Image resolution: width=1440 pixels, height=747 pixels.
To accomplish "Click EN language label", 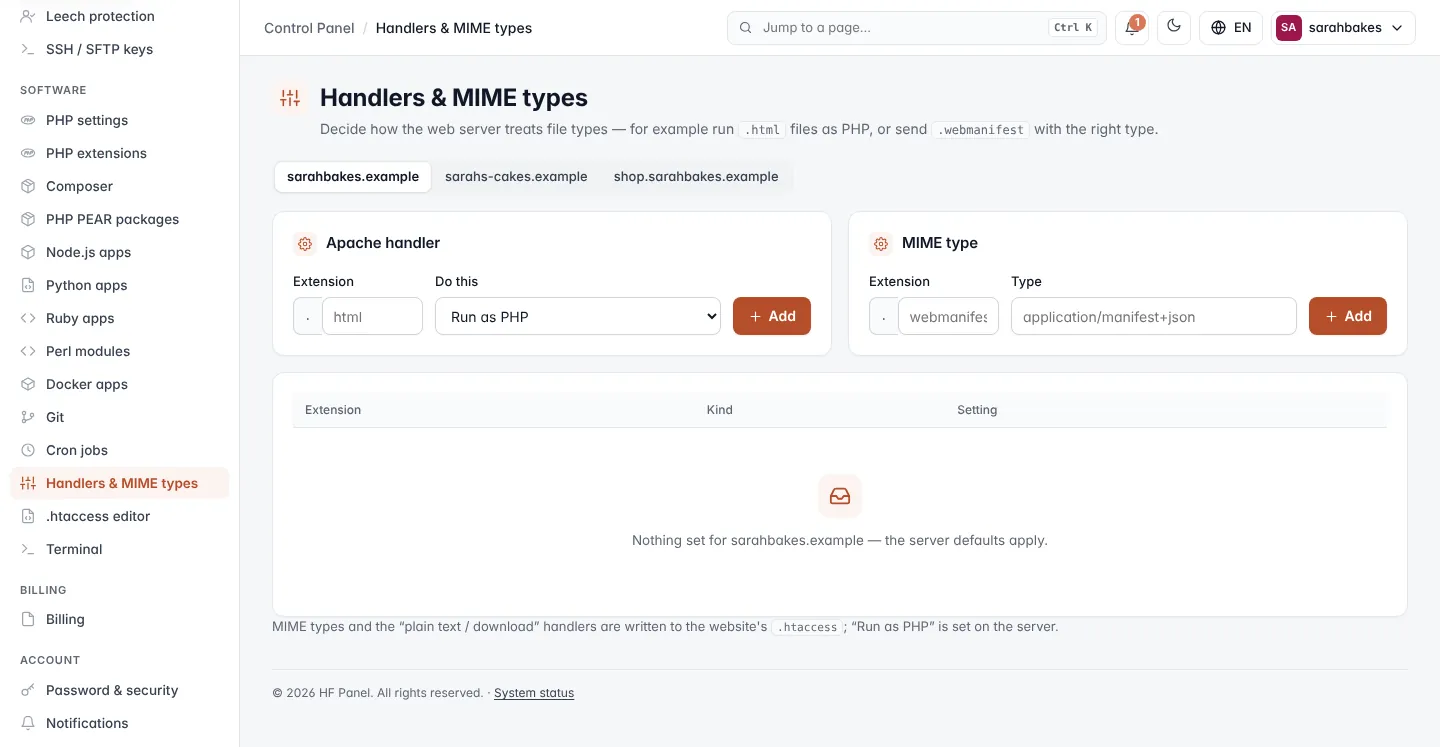I will pos(1243,28).
